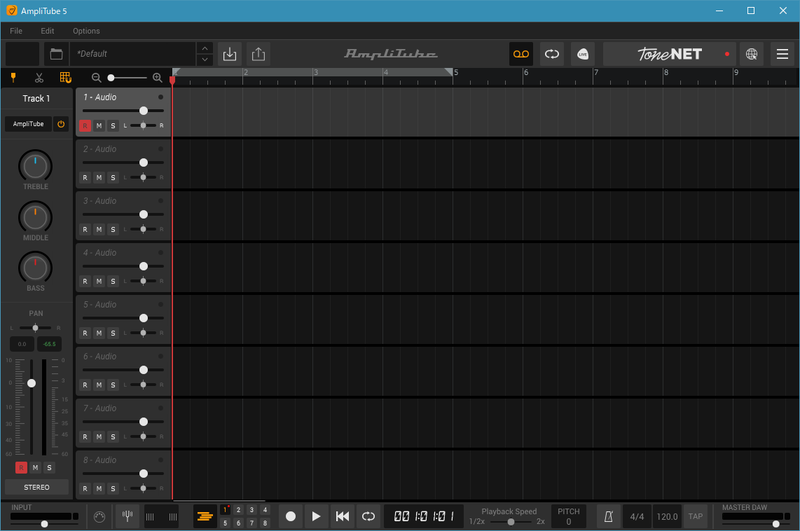Click the 1 - Audio volume slider

click(x=123, y=111)
